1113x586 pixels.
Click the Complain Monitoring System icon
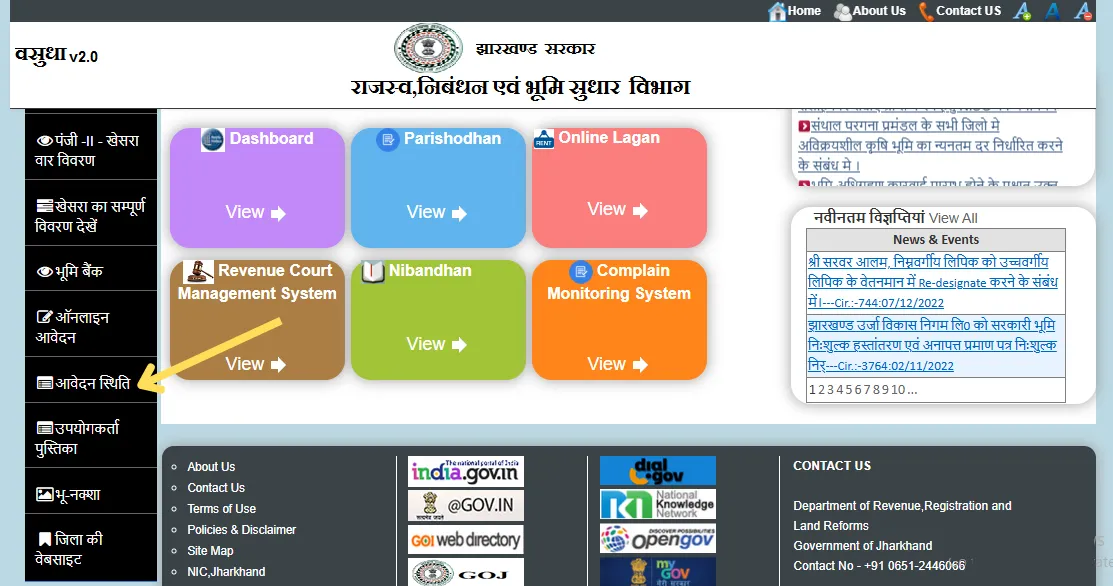tap(581, 271)
